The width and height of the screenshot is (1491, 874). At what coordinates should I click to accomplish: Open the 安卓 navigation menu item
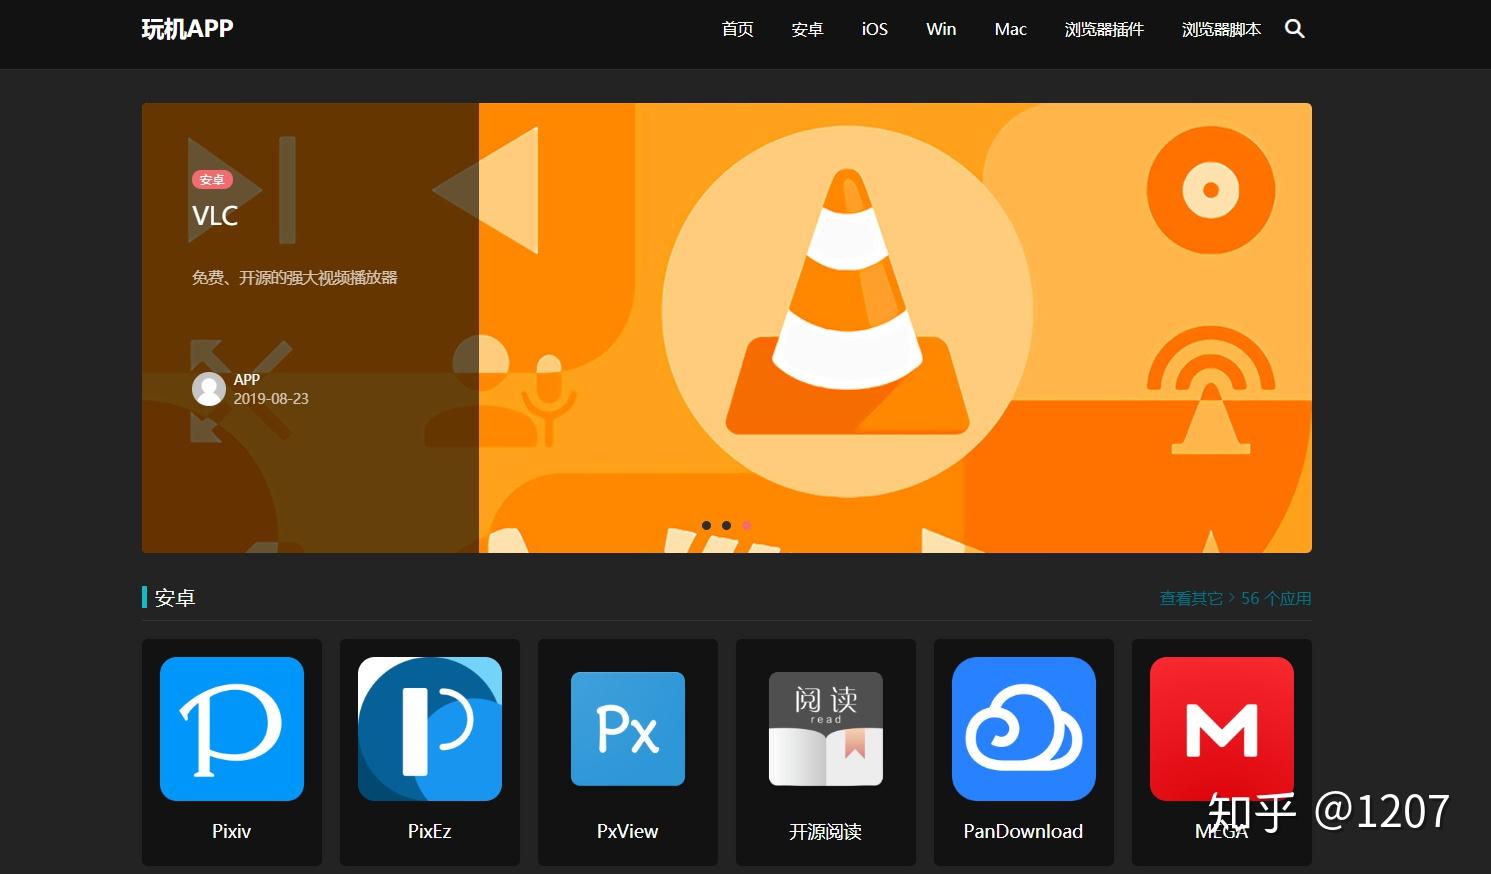tap(807, 29)
